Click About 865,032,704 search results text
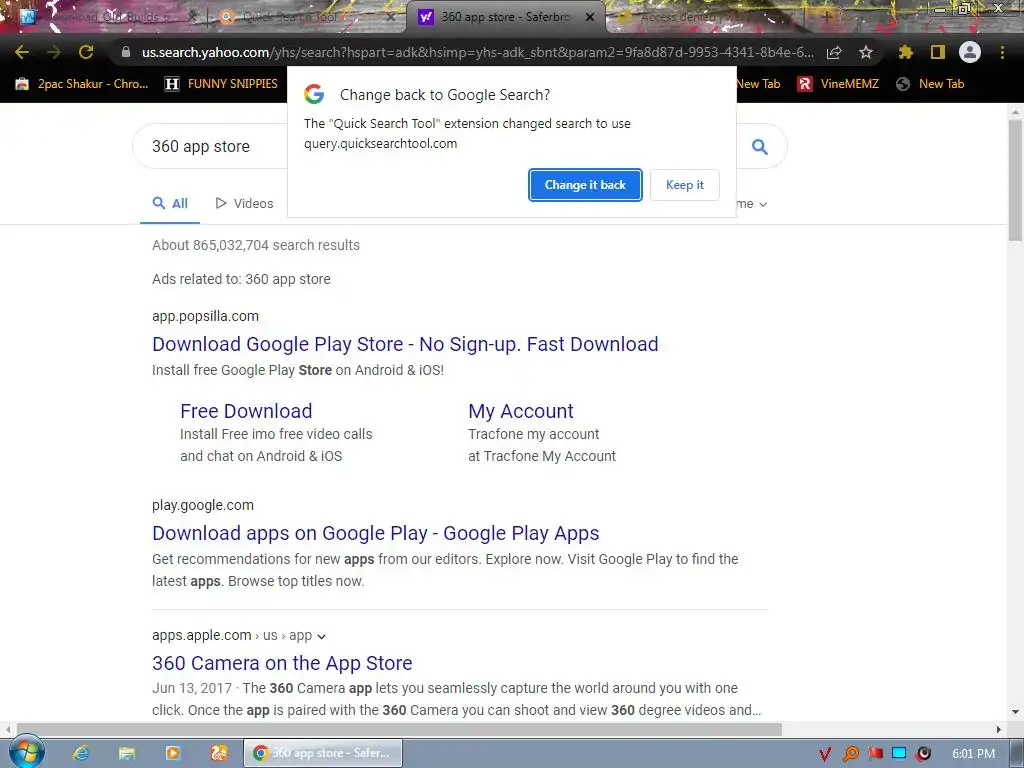 [x=256, y=245]
